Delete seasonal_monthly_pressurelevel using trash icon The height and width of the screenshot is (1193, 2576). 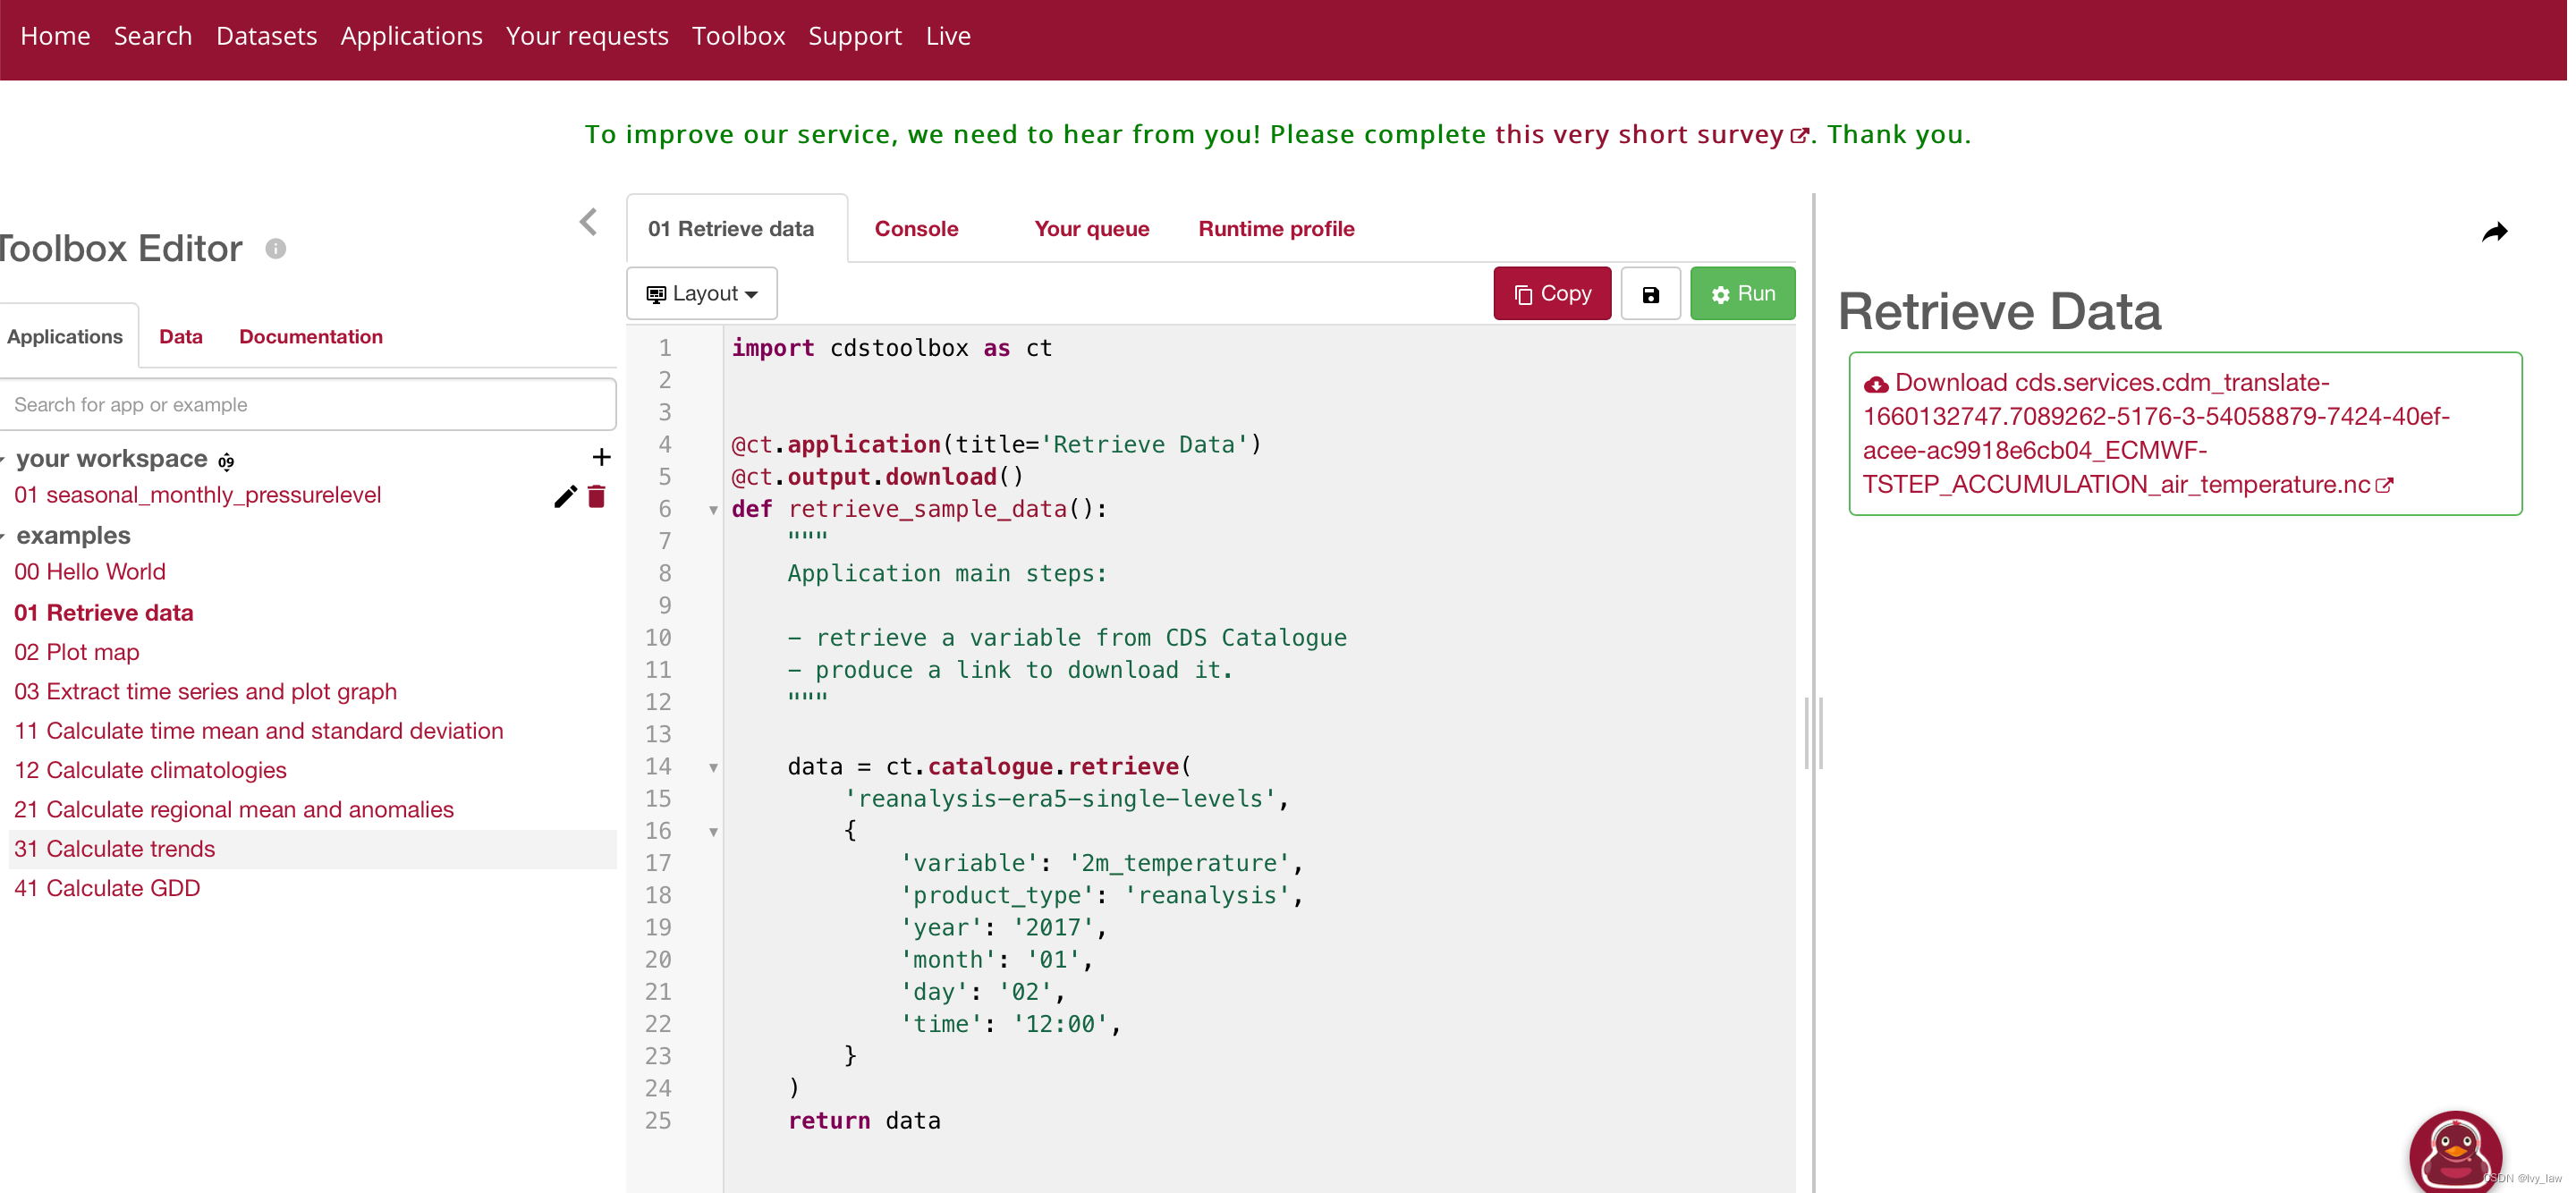coord(598,497)
